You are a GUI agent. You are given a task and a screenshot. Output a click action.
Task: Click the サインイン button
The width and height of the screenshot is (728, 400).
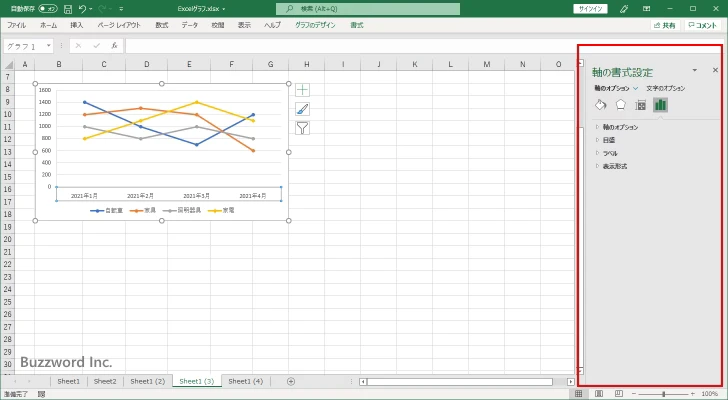590,9
